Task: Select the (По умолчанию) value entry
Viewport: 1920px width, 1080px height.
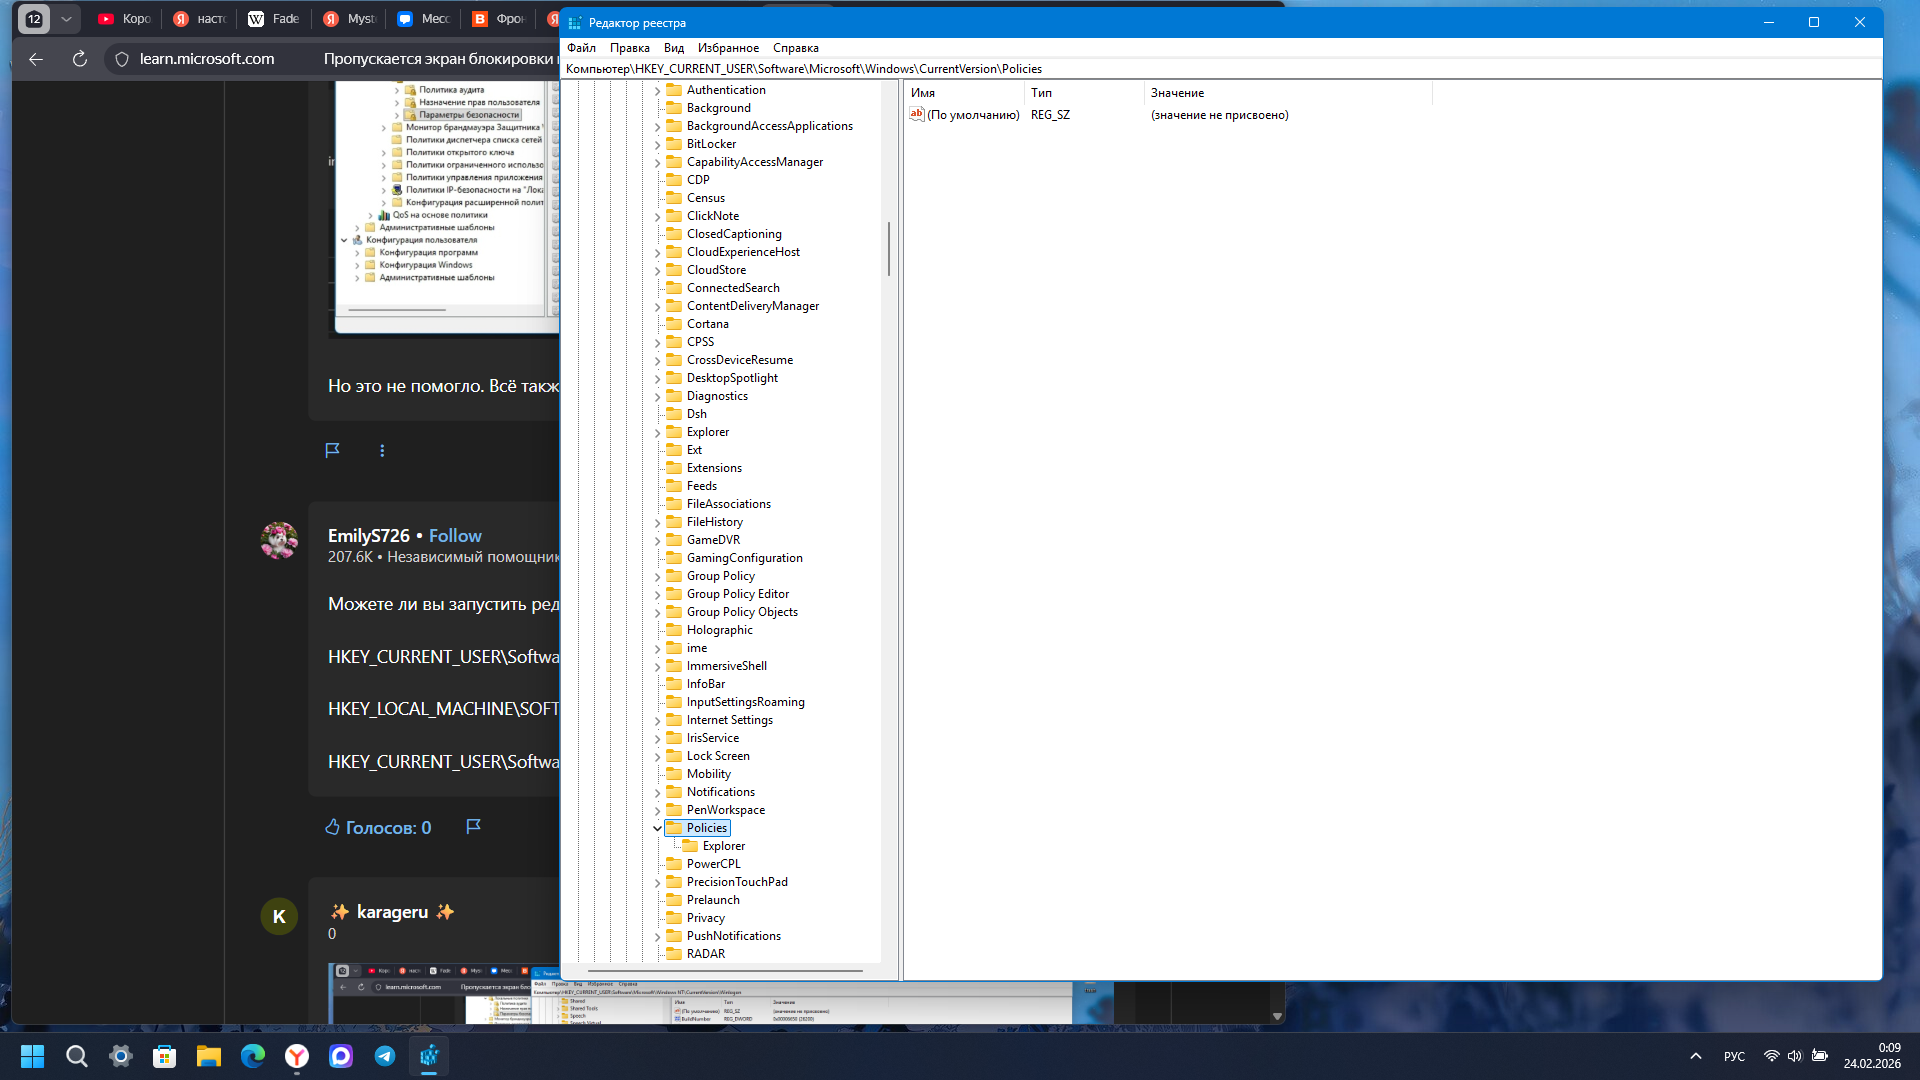Action: pyautogui.click(x=965, y=115)
